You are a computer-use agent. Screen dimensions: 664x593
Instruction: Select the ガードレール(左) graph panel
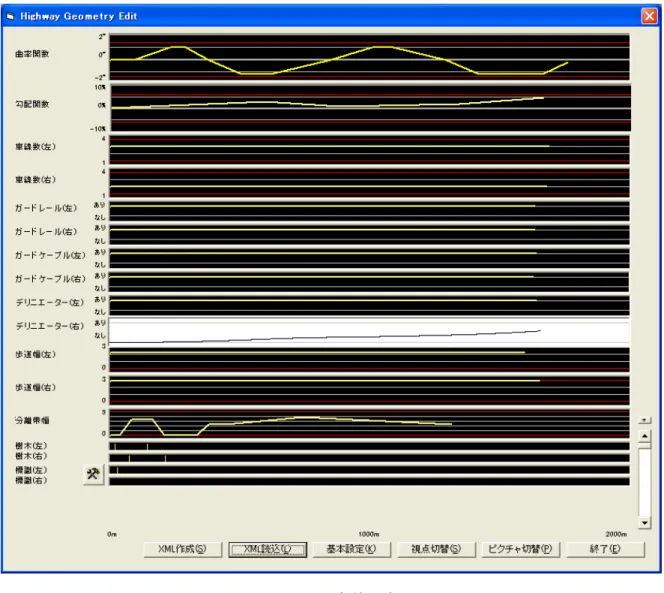point(369,211)
